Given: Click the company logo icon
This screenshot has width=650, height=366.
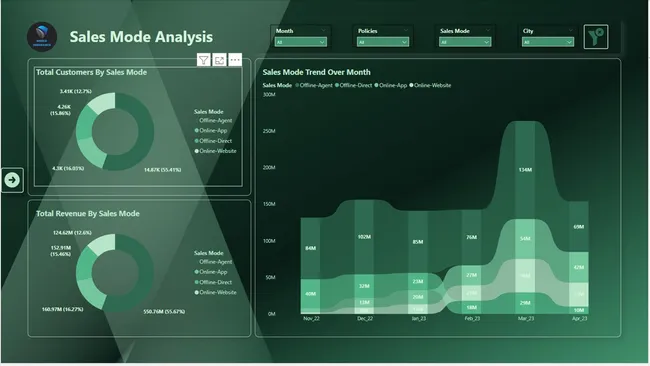Looking at the screenshot, I should (x=42, y=37).
